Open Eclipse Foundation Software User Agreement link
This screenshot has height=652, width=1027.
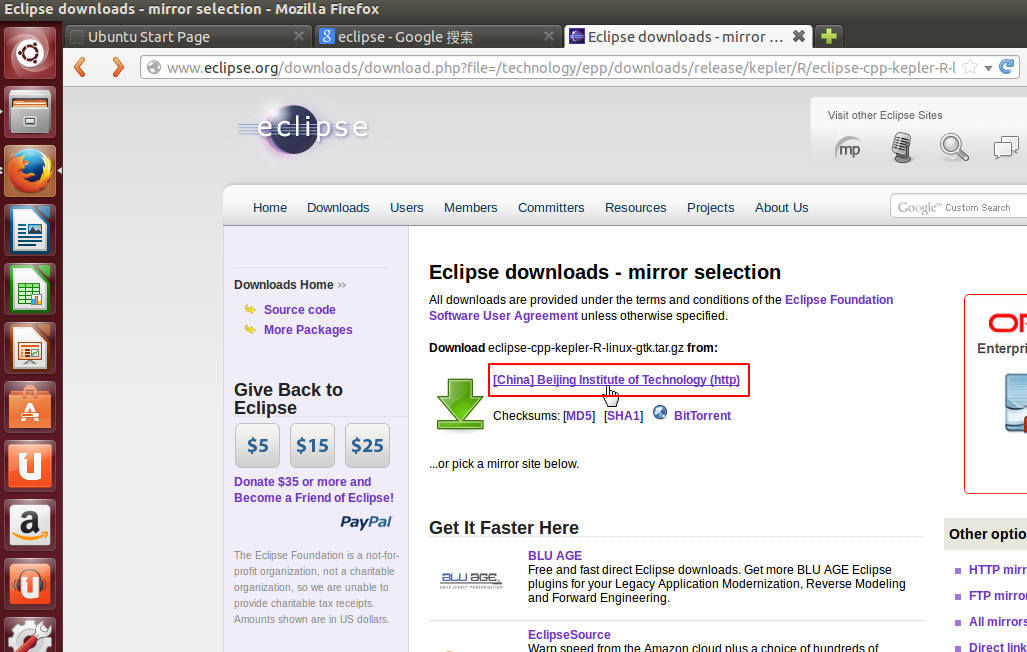(661, 307)
